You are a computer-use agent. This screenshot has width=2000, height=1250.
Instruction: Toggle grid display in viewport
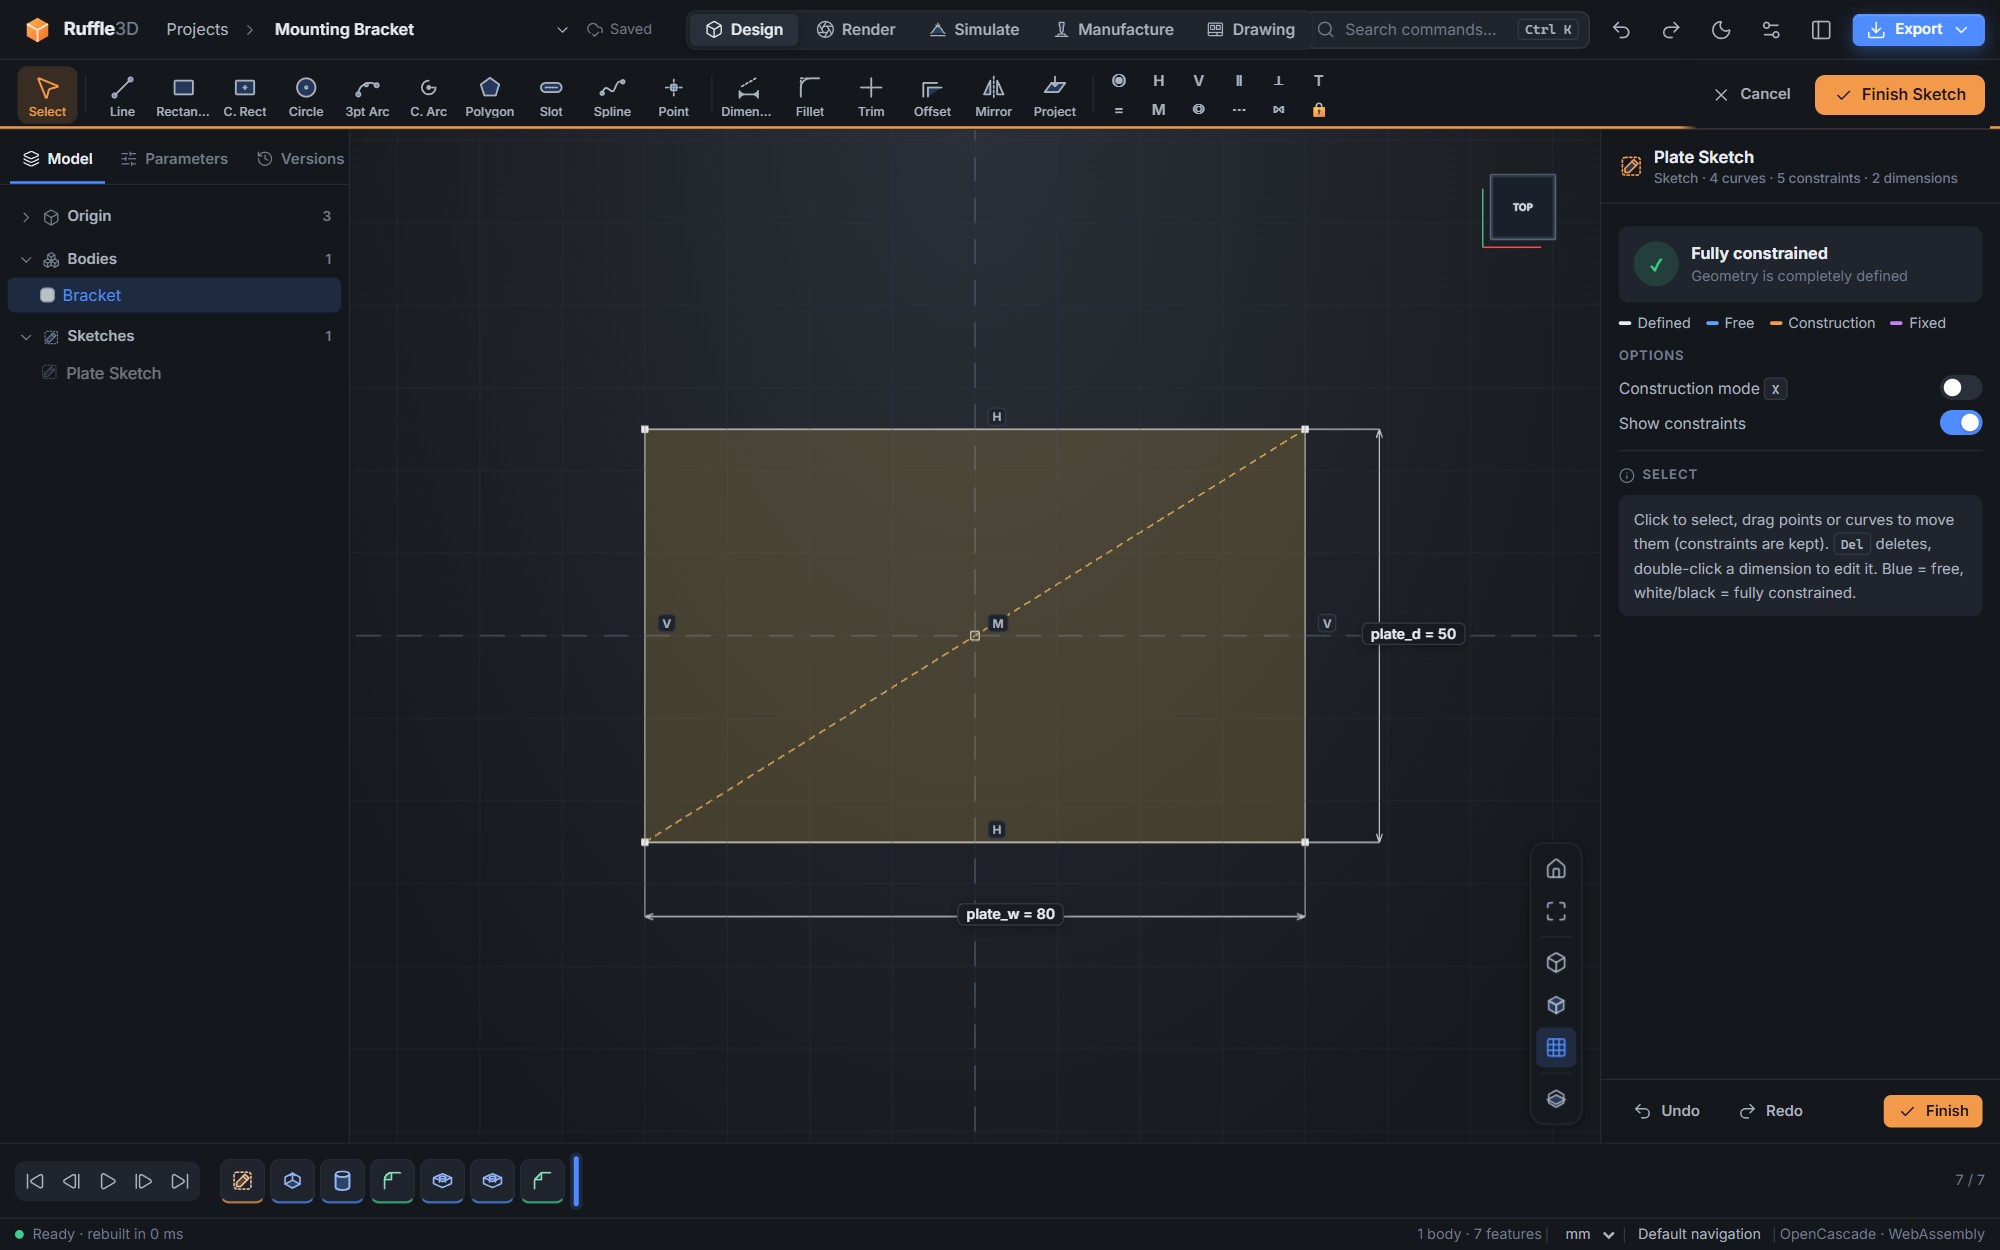(x=1556, y=1048)
